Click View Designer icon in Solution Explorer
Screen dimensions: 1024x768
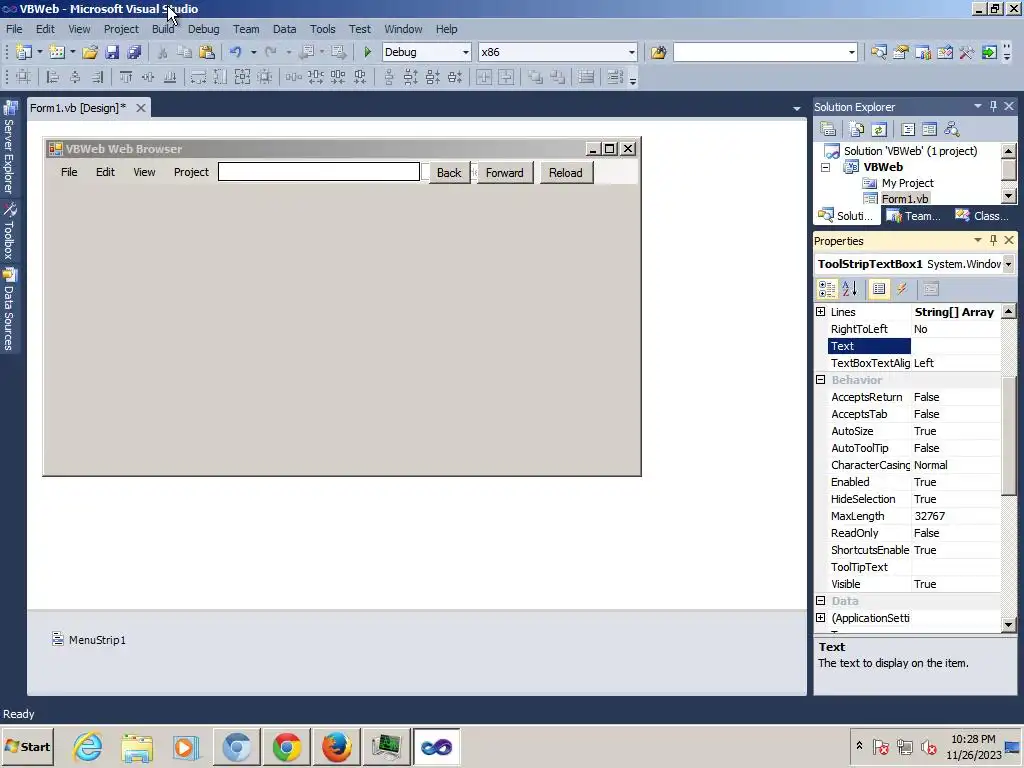point(929,129)
